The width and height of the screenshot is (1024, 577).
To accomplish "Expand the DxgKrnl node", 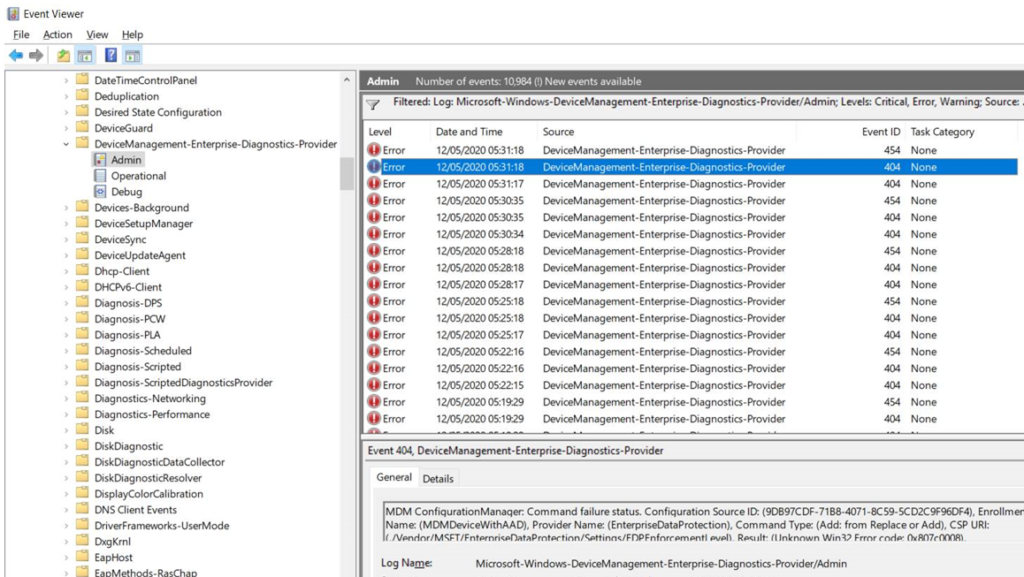I will click(66, 541).
